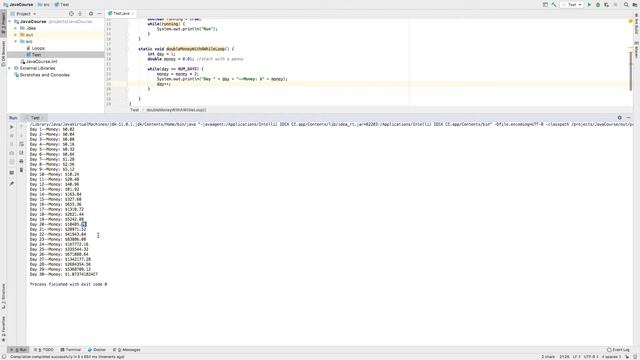Select Scratches and Consoles node
This screenshot has width=640, height=360.
click(42, 75)
